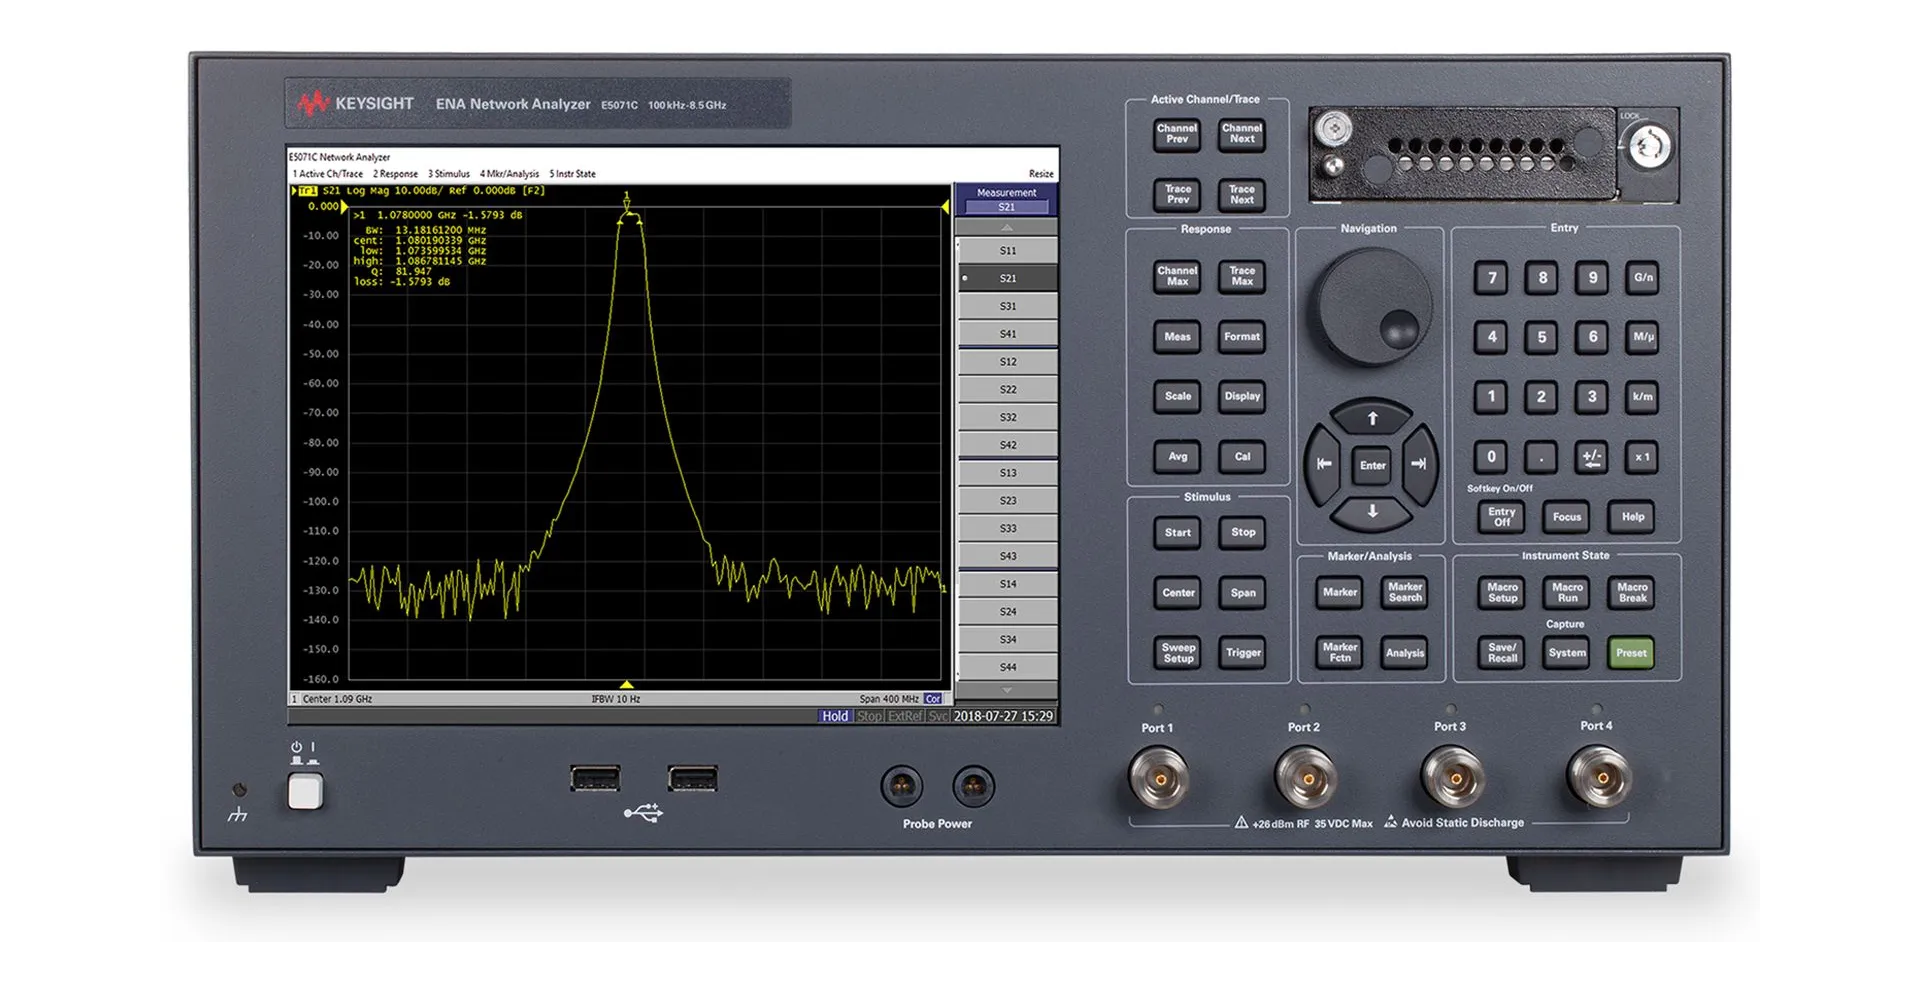Click the USB symbol between the USB ports
Screen dimensions: 1920x984
pyautogui.click(x=645, y=812)
